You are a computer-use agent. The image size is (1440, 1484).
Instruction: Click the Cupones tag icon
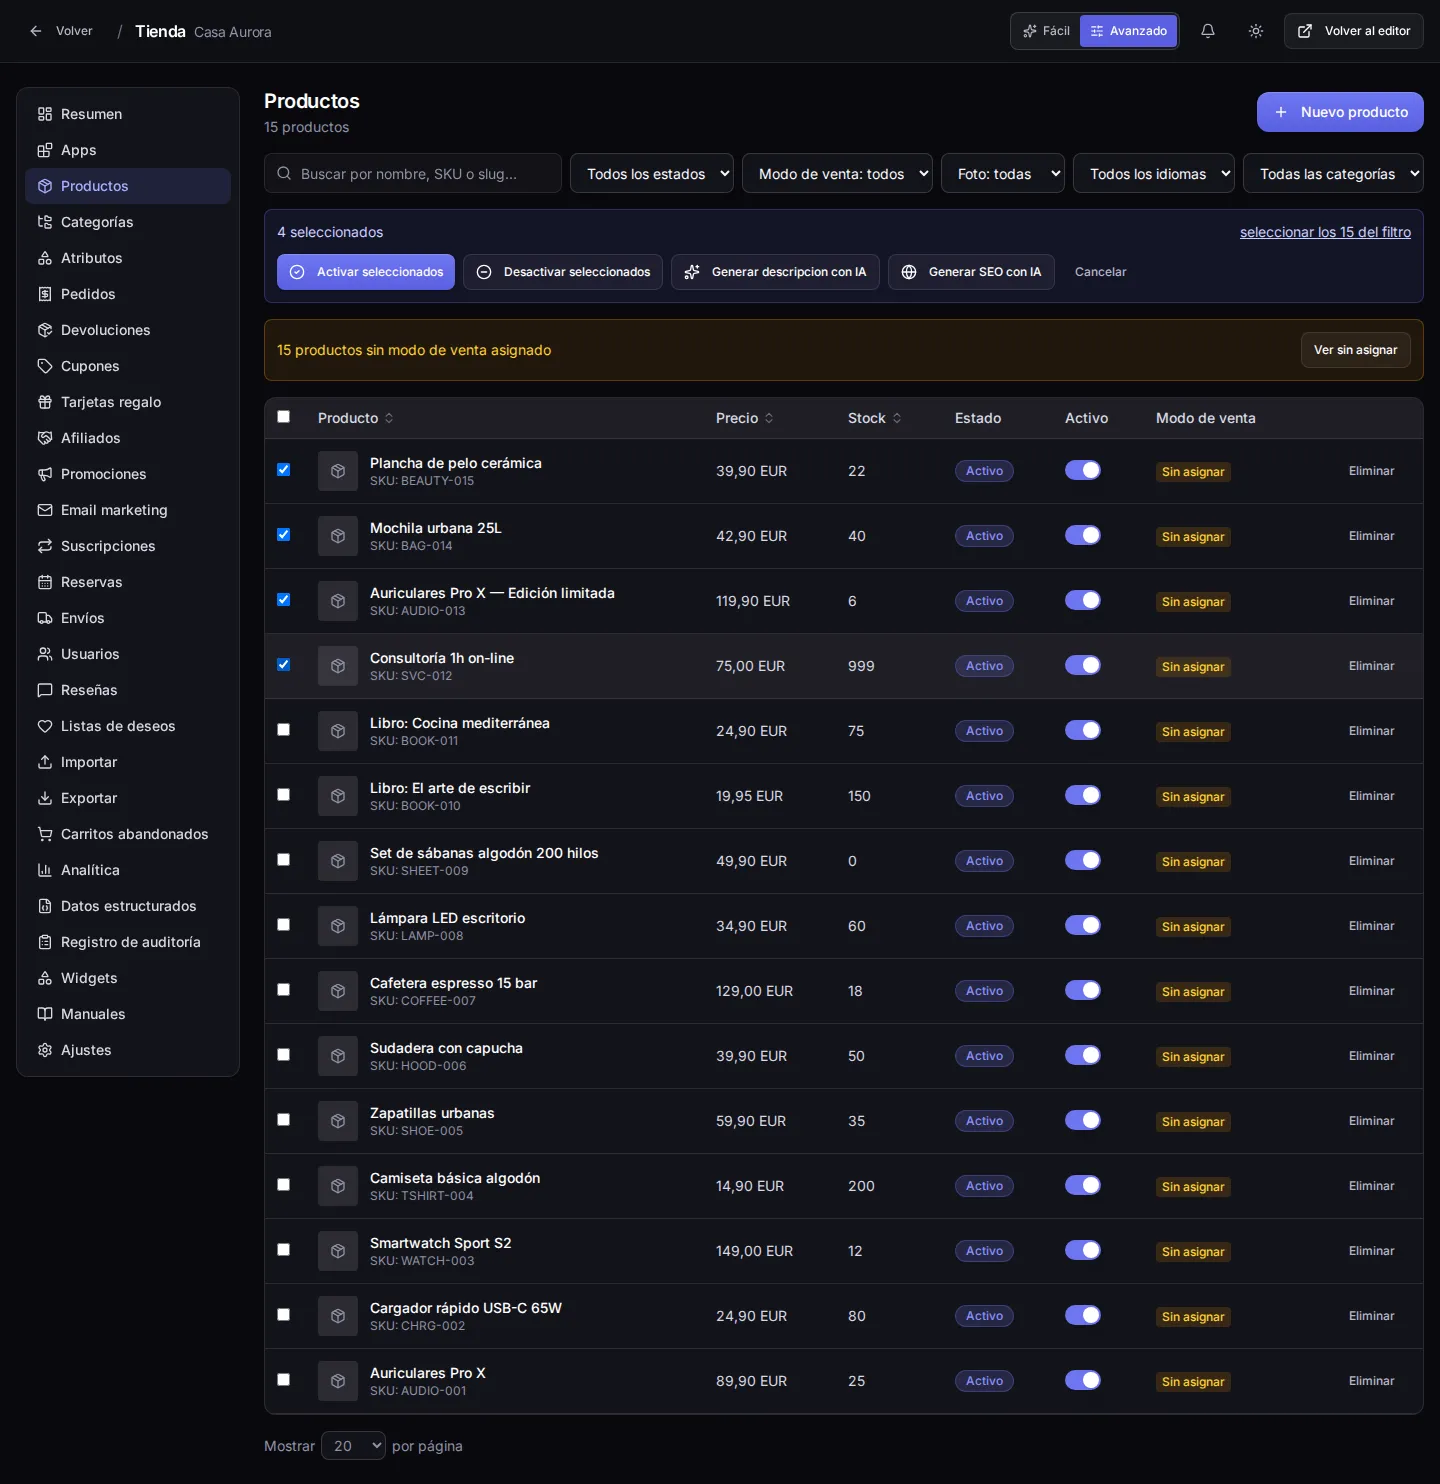(x=45, y=366)
